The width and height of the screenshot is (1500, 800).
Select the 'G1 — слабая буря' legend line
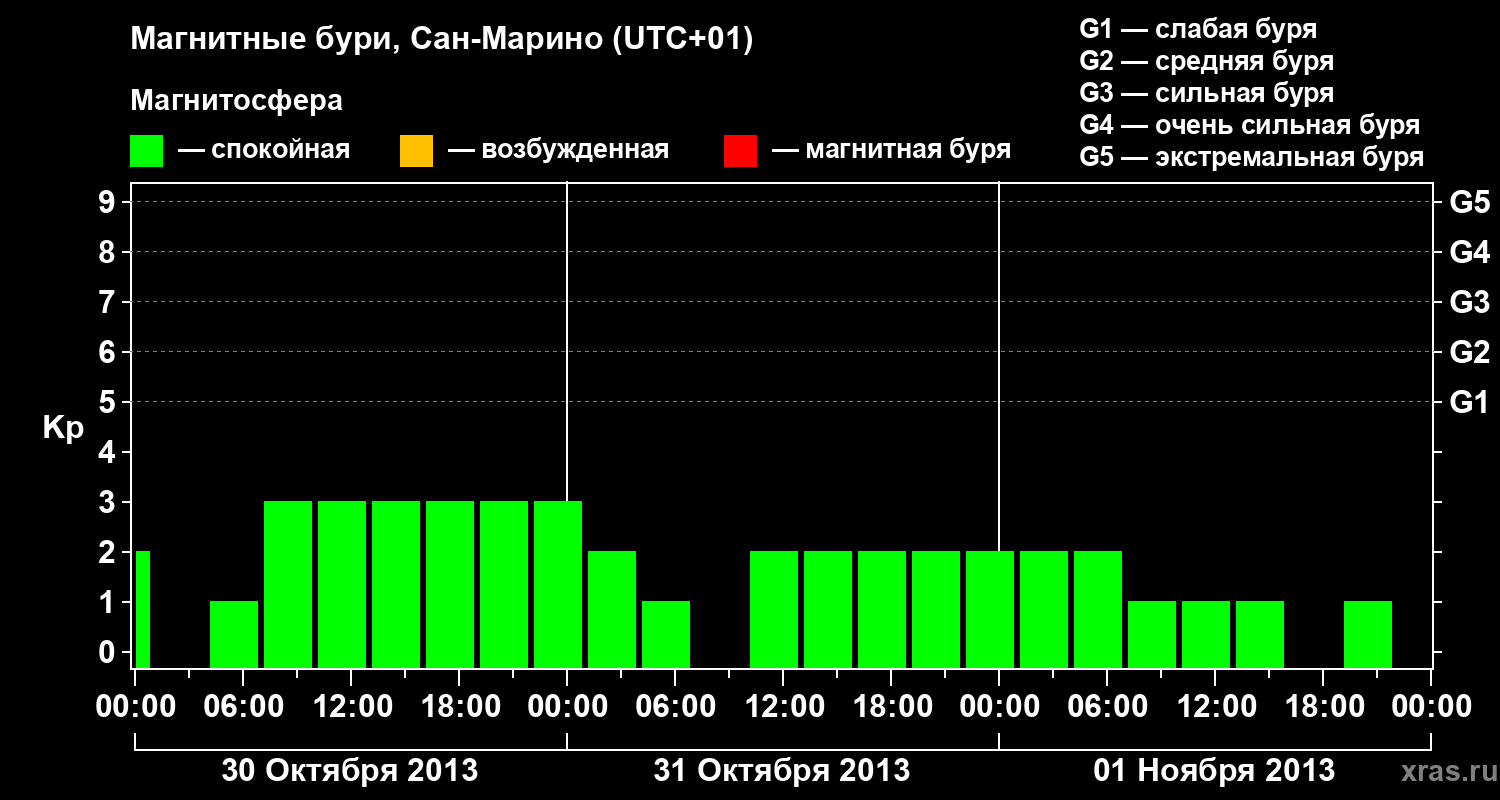pos(1198,29)
